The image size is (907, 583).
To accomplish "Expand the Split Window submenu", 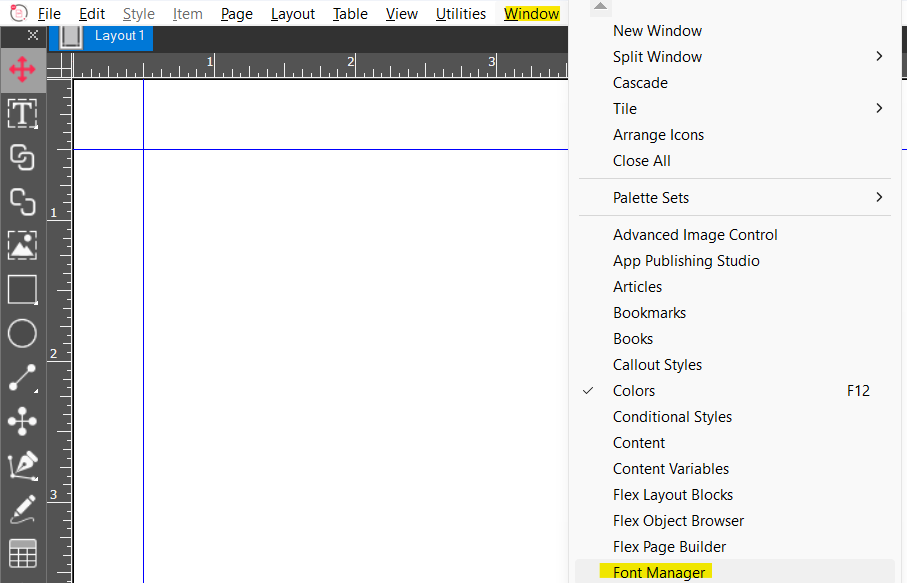I will tap(657, 56).
